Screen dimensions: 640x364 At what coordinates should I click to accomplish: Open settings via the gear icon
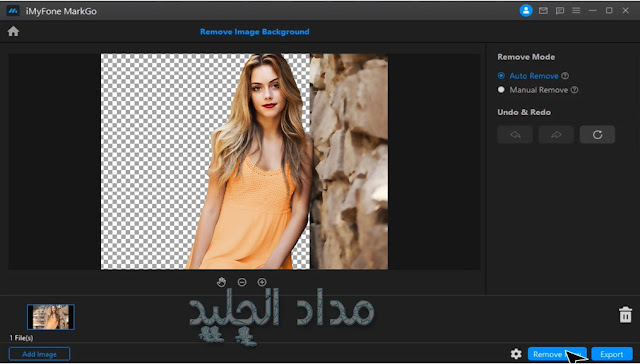click(x=516, y=354)
